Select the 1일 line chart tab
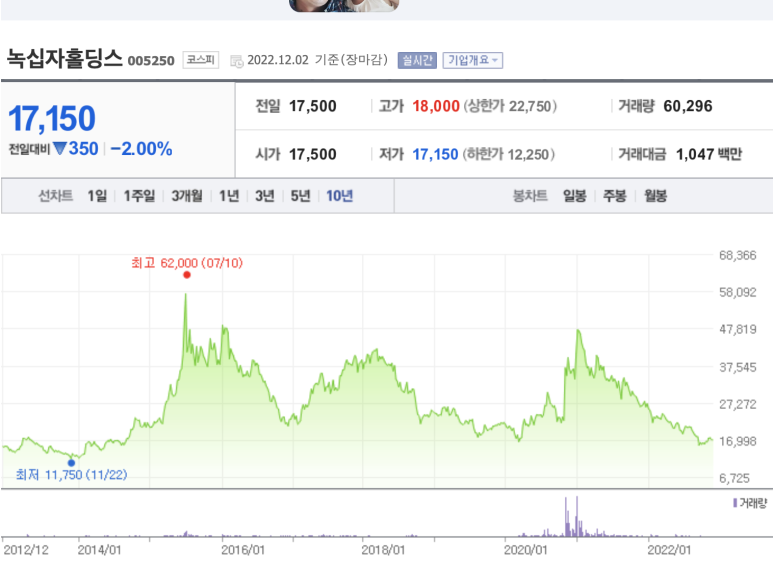 click(97, 196)
